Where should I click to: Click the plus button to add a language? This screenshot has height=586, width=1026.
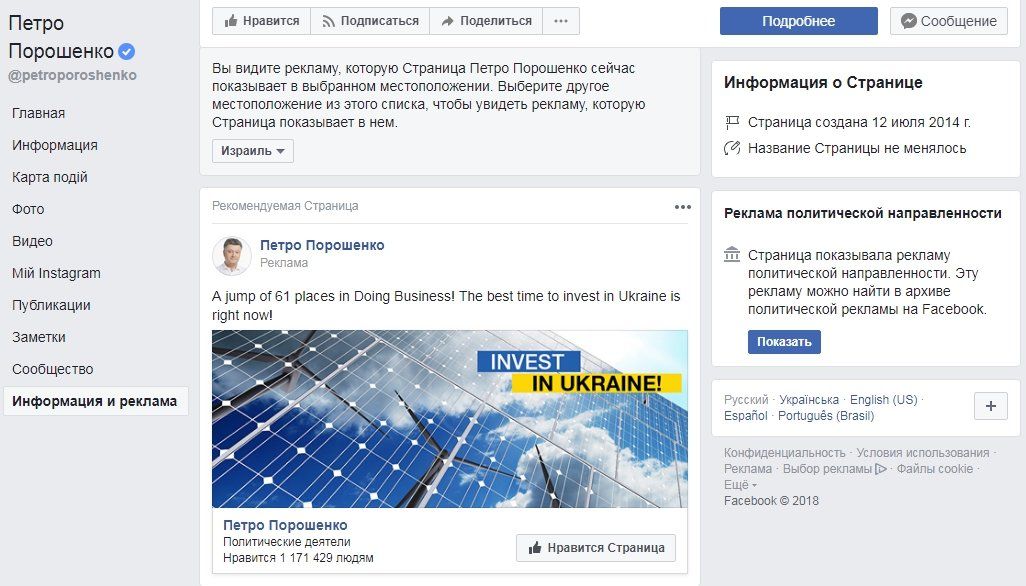point(989,405)
